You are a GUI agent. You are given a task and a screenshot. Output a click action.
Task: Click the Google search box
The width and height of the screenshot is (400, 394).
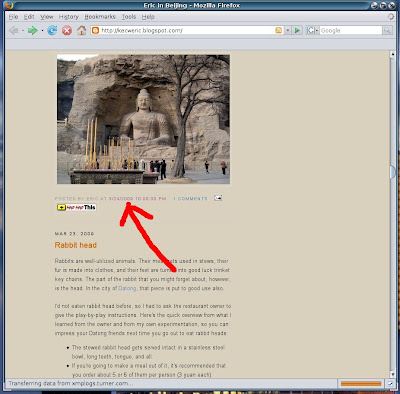pyautogui.click(x=351, y=31)
